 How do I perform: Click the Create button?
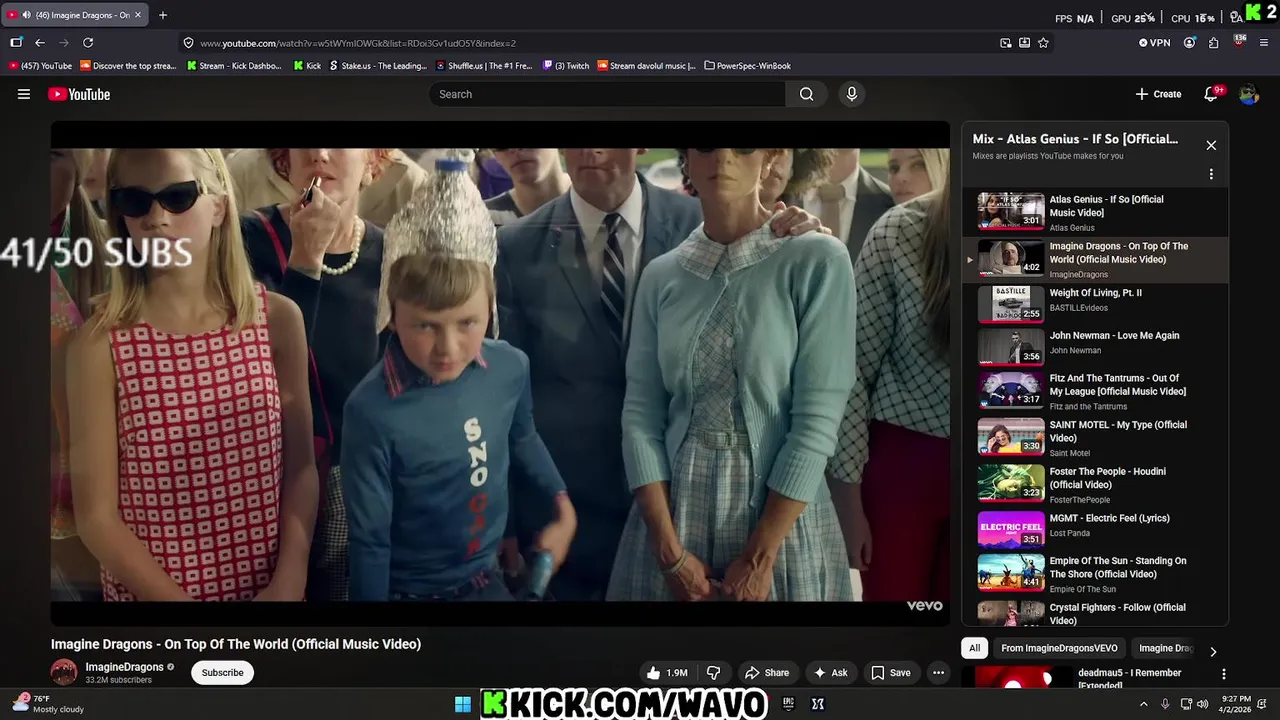1158,94
